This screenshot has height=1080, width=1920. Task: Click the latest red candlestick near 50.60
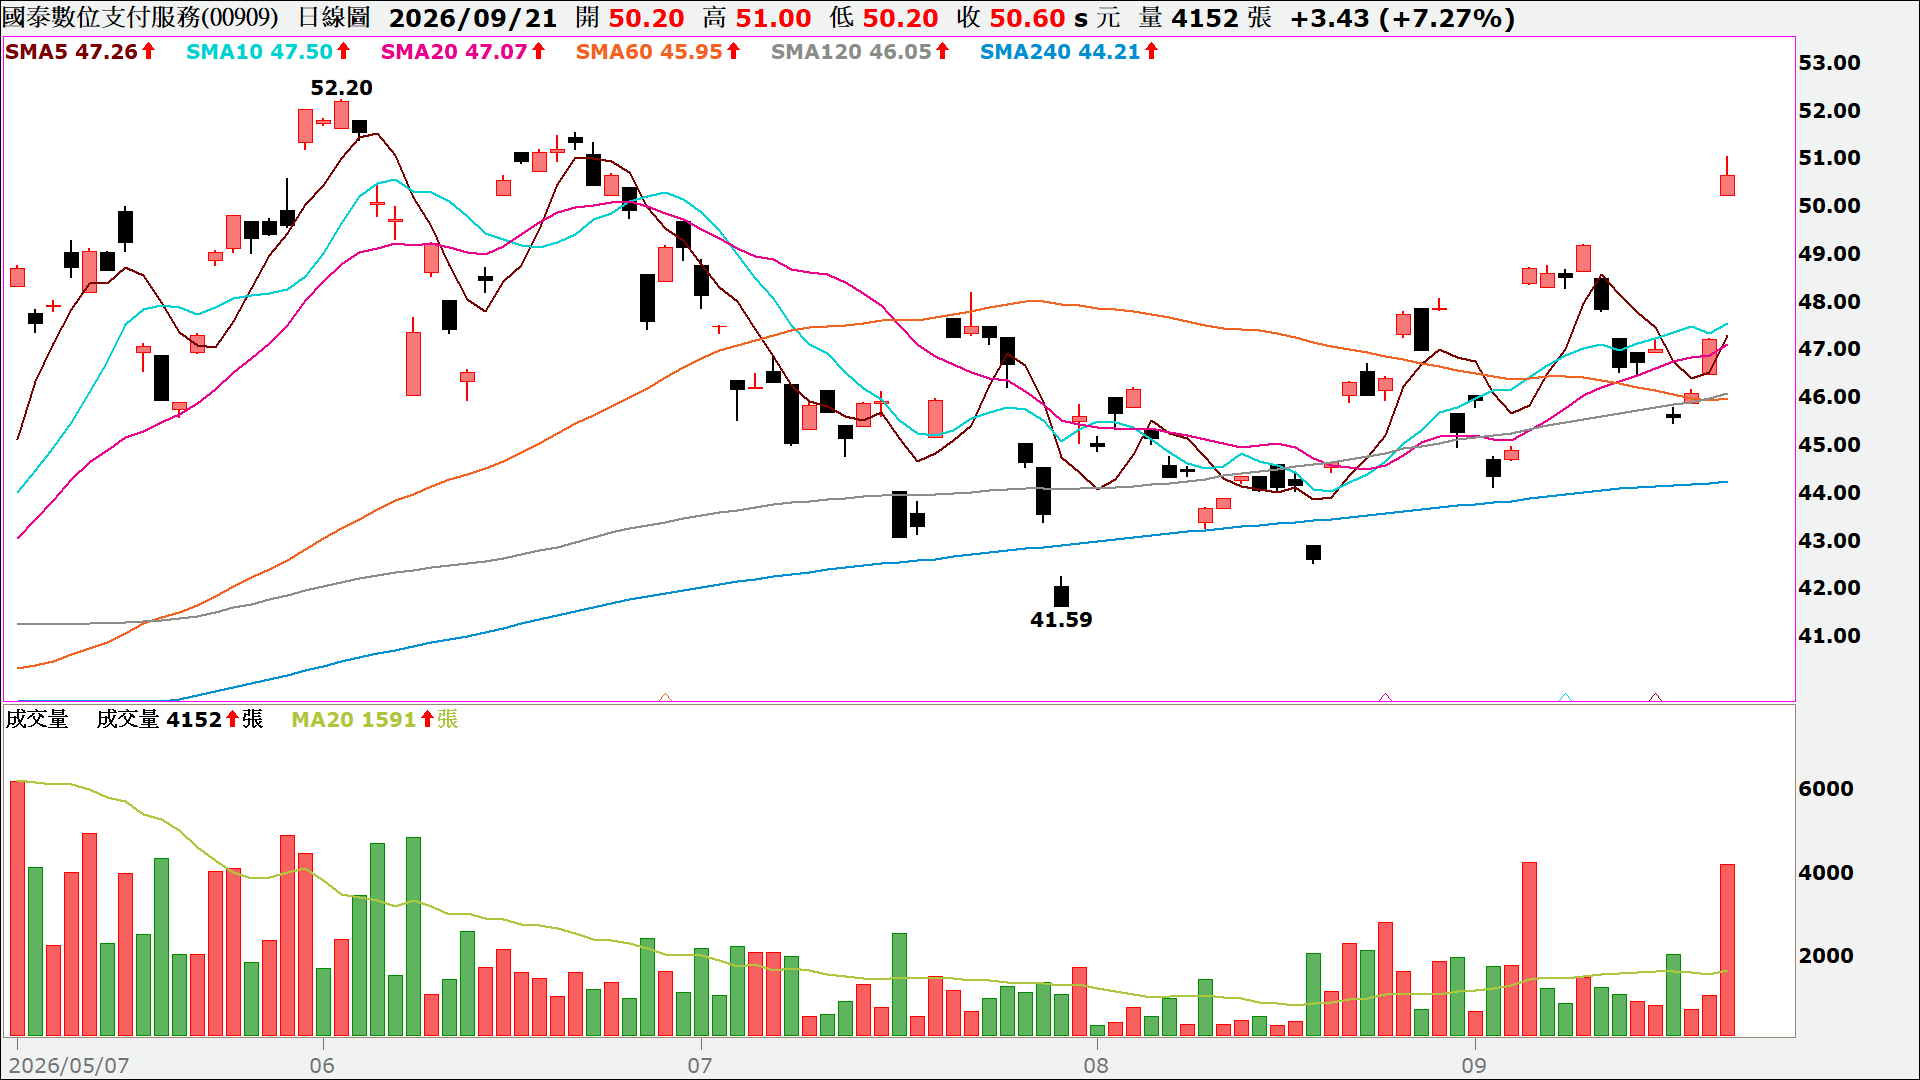[1727, 184]
